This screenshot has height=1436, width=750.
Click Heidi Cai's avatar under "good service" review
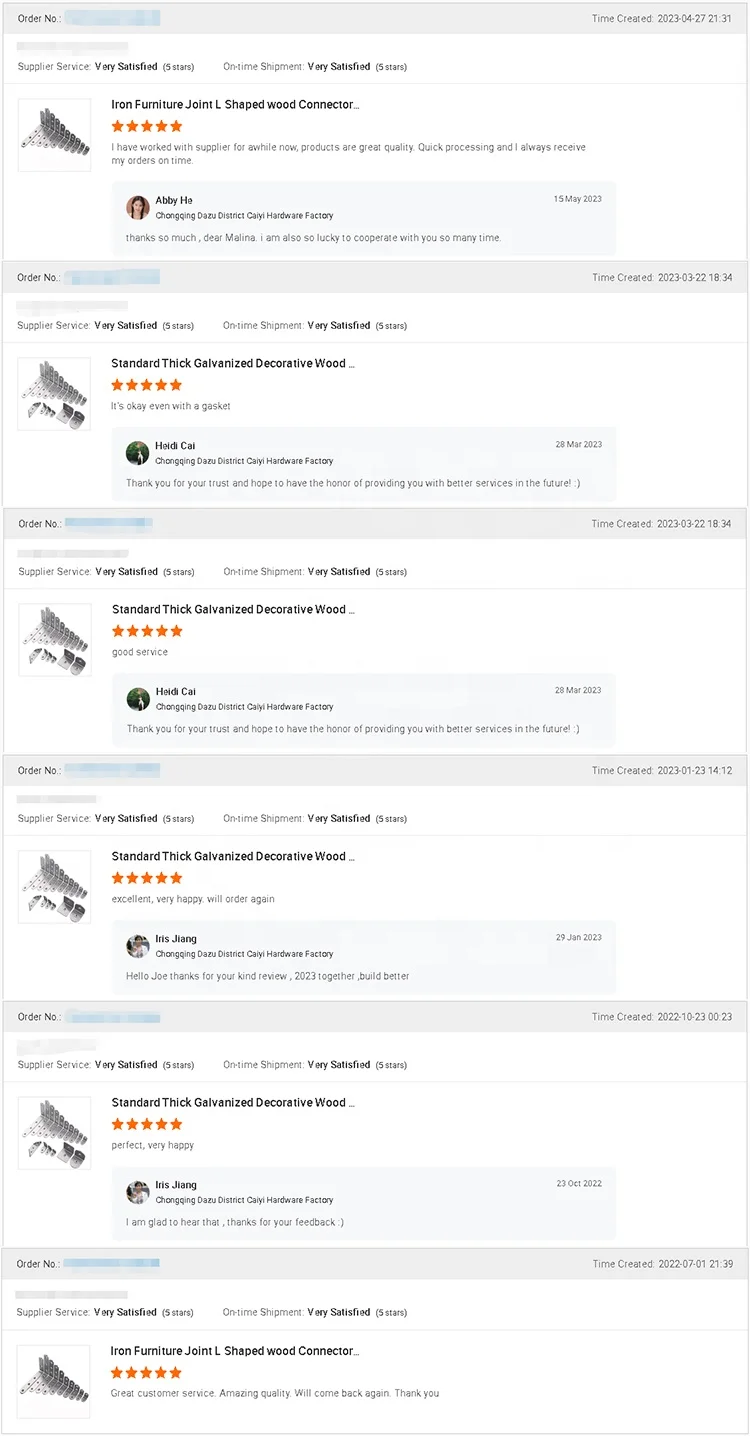pos(138,699)
